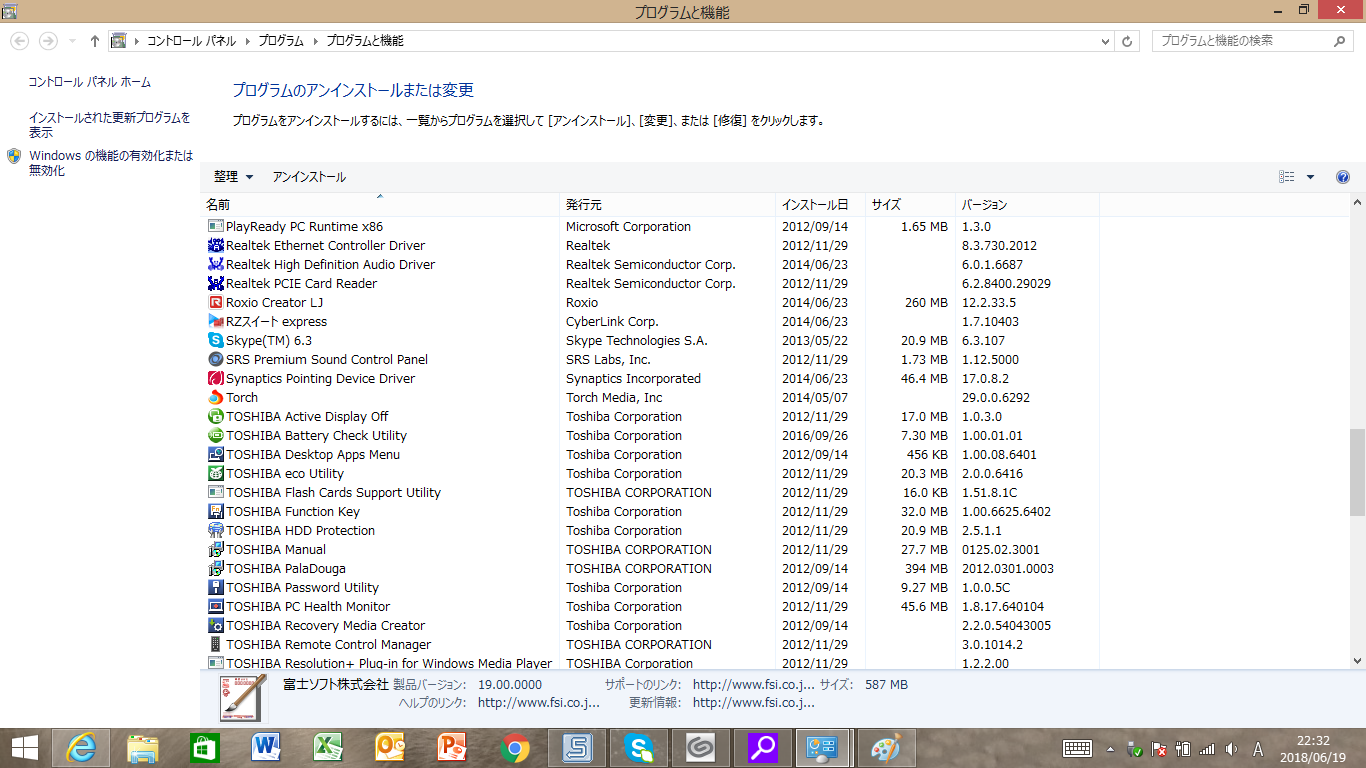The image size is (1366, 768).
Task: Open the help question mark icon
Action: (x=1343, y=177)
